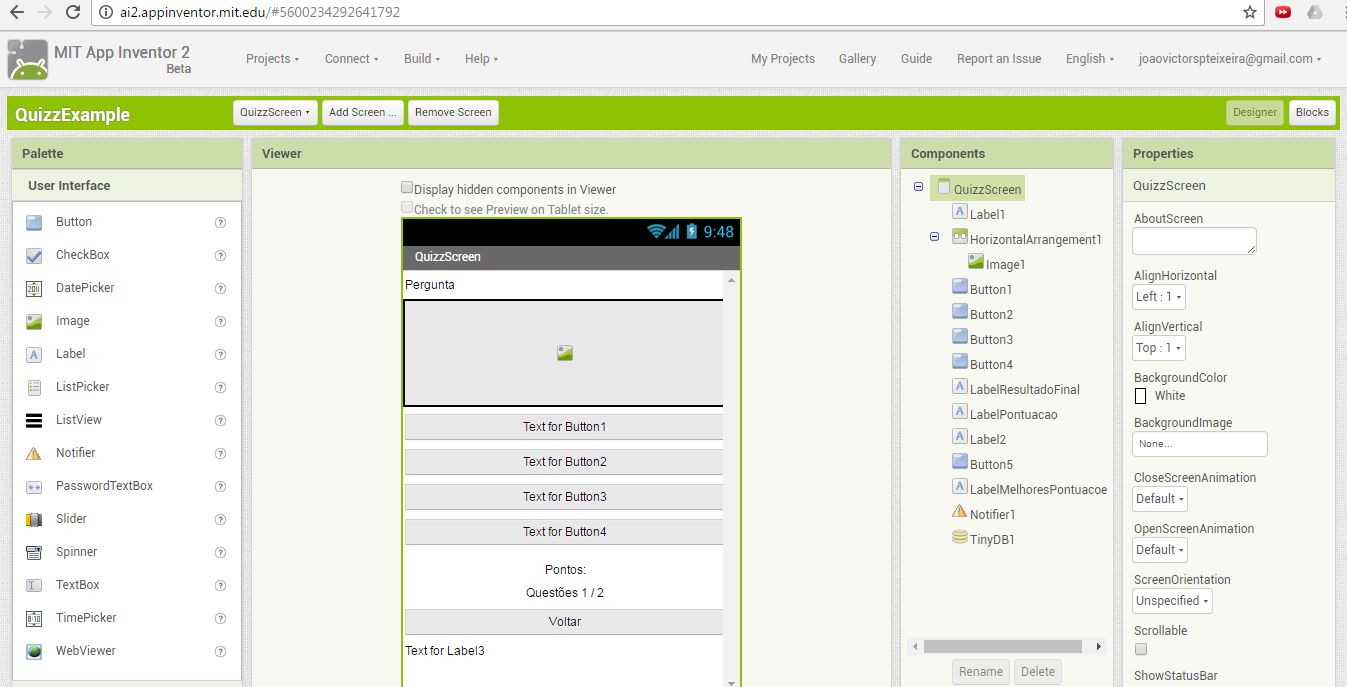
Task: Switch to the Designer view
Action: point(1255,112)
